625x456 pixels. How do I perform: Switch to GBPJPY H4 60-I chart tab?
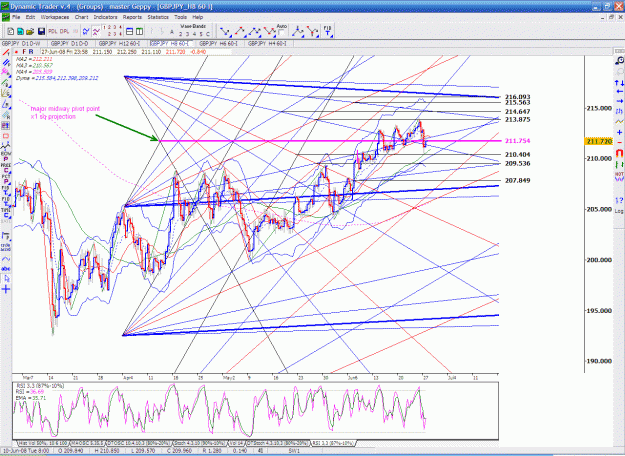(267, 43)
